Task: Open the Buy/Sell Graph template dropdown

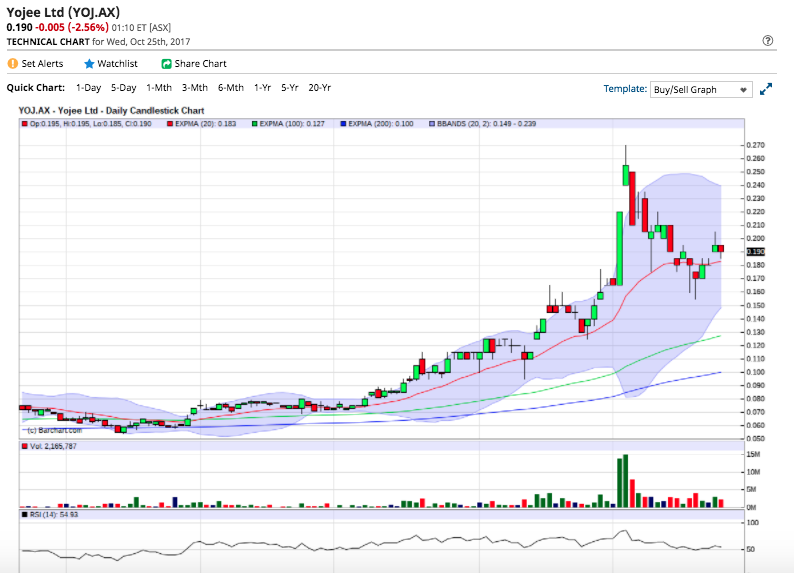Action: [701, 90]
